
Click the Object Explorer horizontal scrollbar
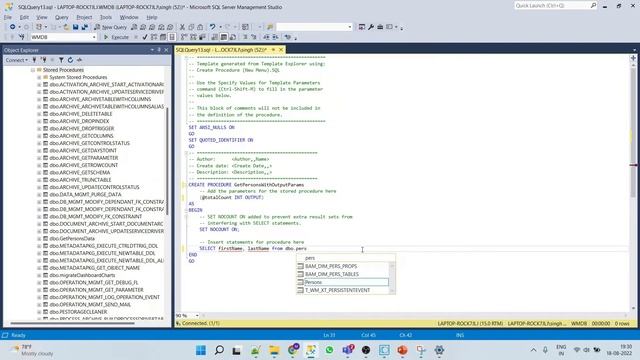click(x=73, y=323)
